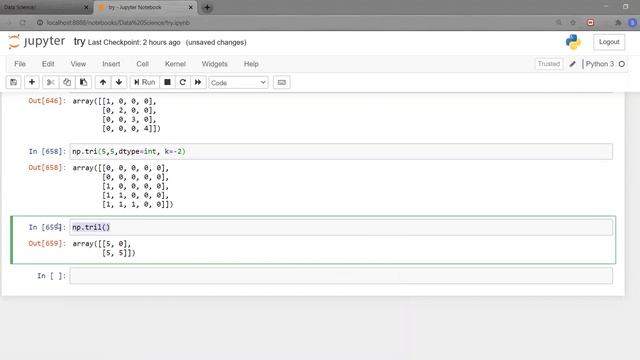Screen dimensions: 640x360
Task: Run the selected cell
Action: pos(144,82)
